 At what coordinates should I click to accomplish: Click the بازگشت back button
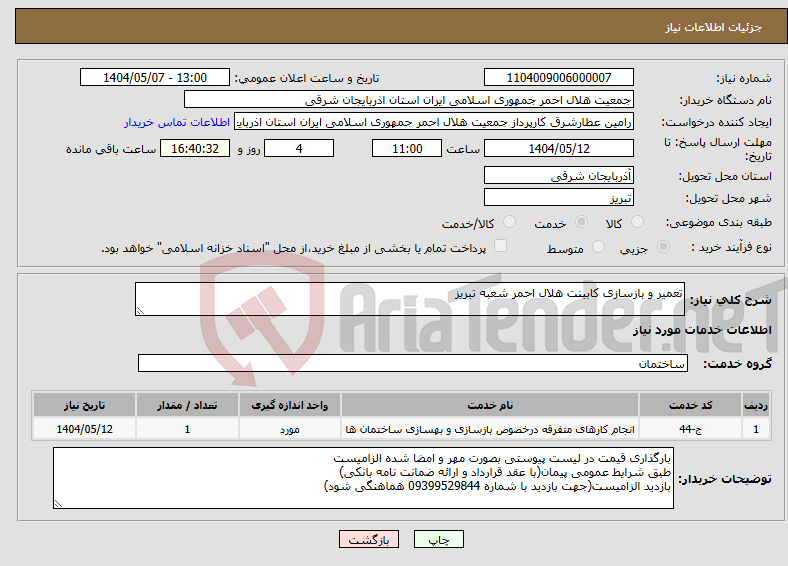pos(369,539)
